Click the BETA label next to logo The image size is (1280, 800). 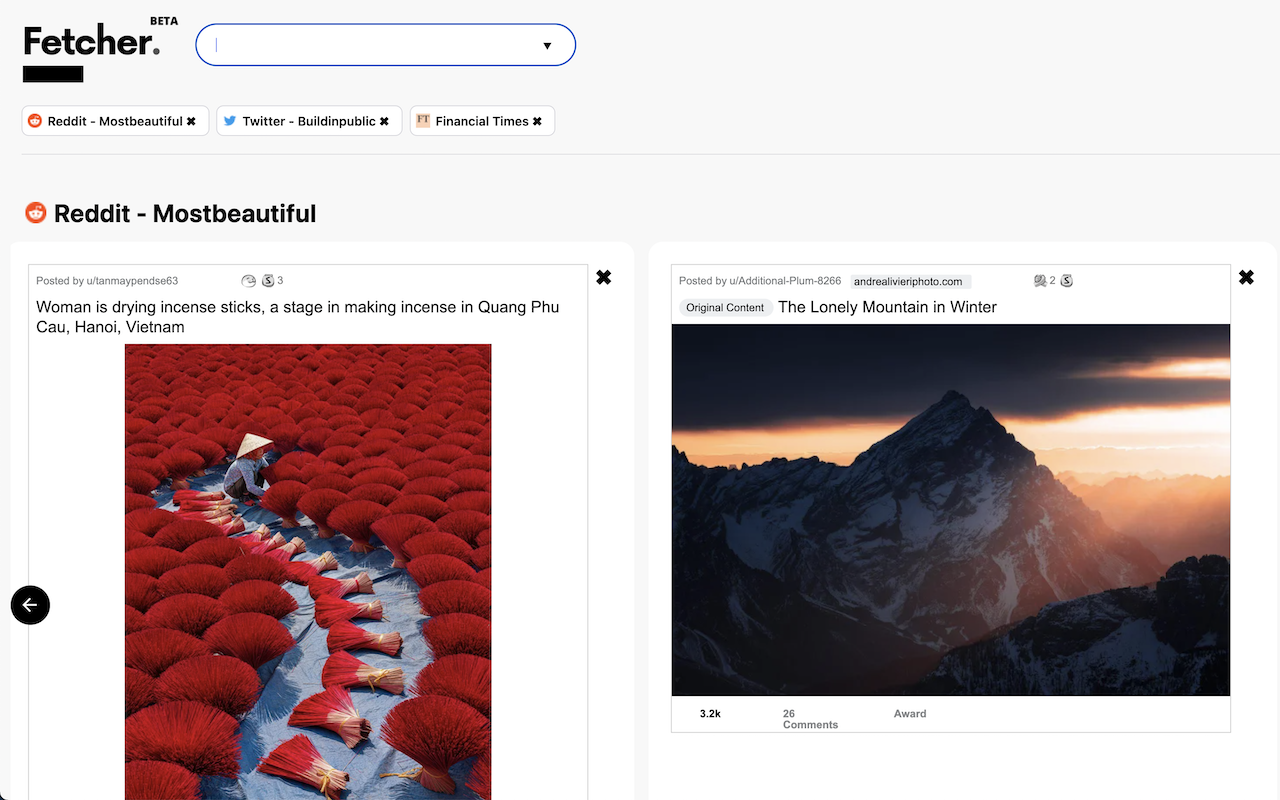164,21
